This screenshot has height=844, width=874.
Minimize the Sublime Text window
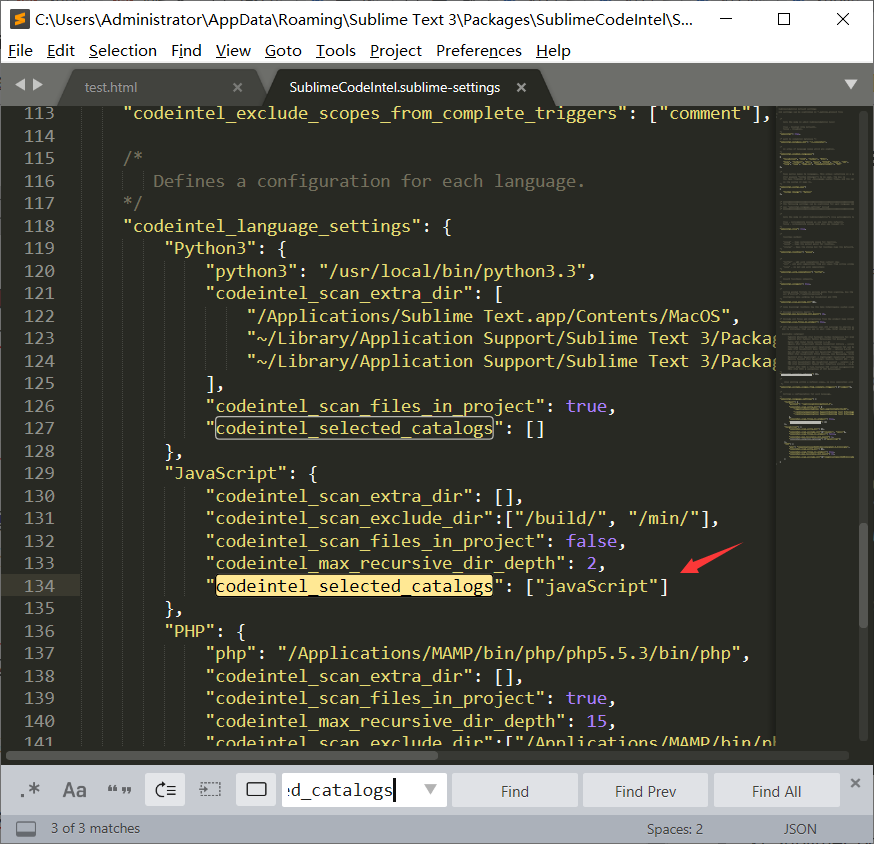pyautogui.click(x=726, y=19)
